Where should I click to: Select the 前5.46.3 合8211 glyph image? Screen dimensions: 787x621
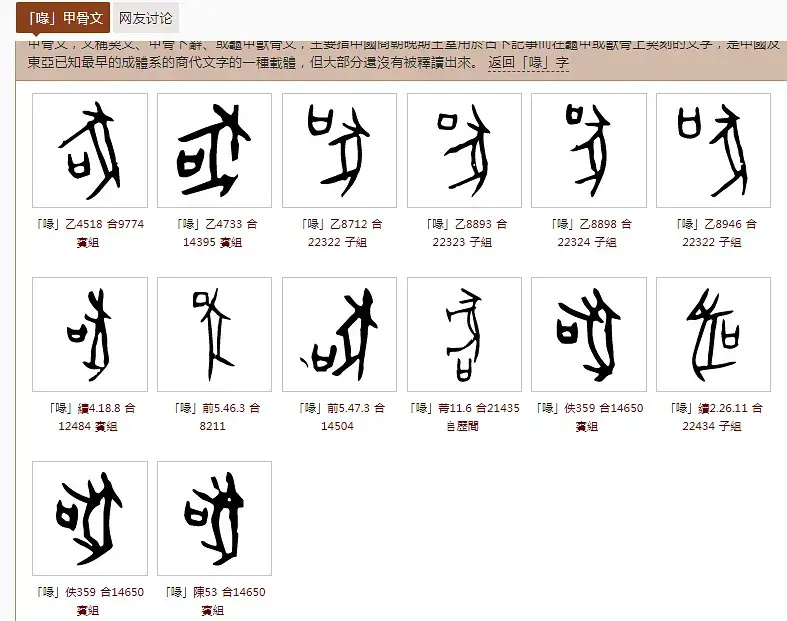coord(215,334)
